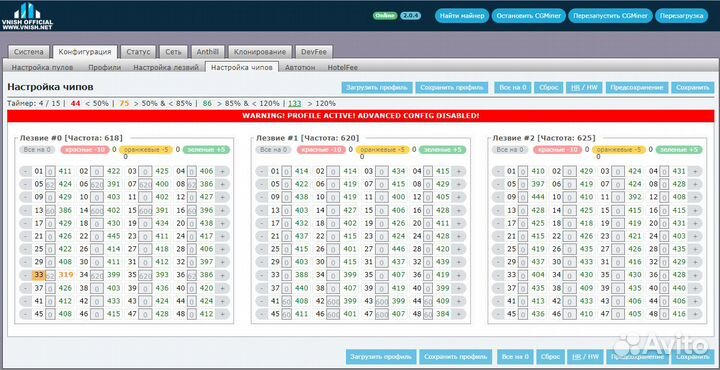Click Перезапустить CGMiner button
The image size is (720, 370).
tap(610, 16)
